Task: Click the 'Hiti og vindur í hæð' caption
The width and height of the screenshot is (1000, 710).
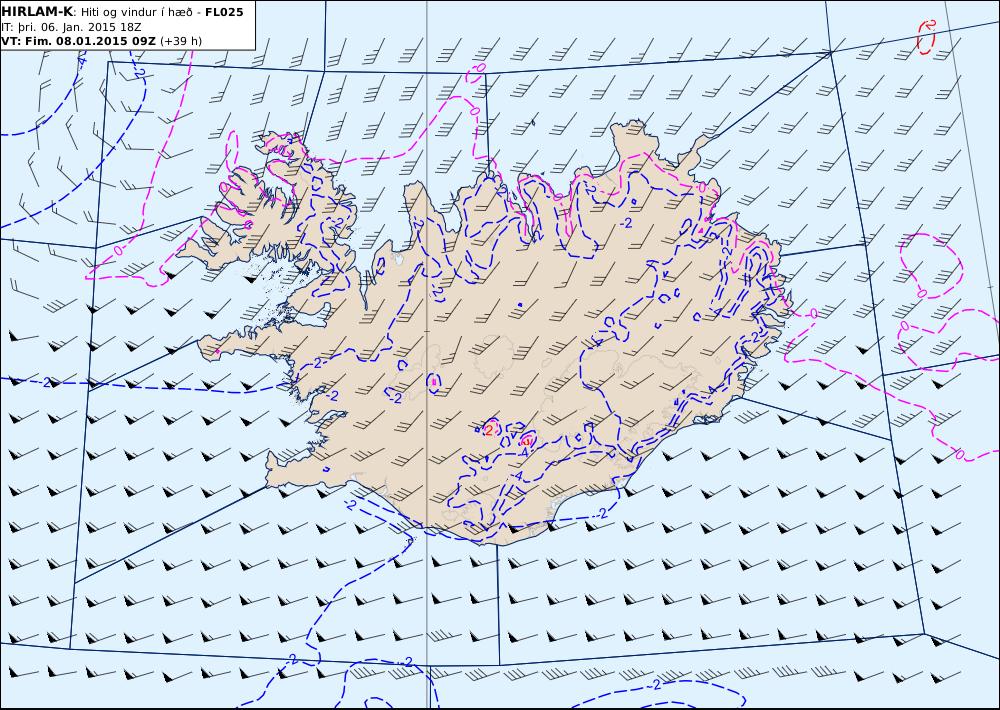Action: 136,13
